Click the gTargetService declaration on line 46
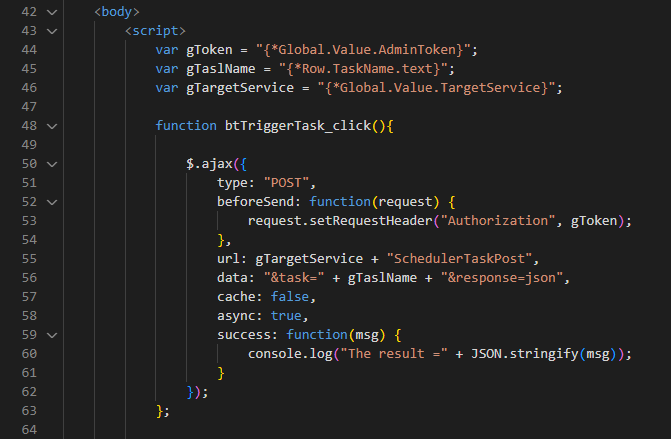 [240, 88]
